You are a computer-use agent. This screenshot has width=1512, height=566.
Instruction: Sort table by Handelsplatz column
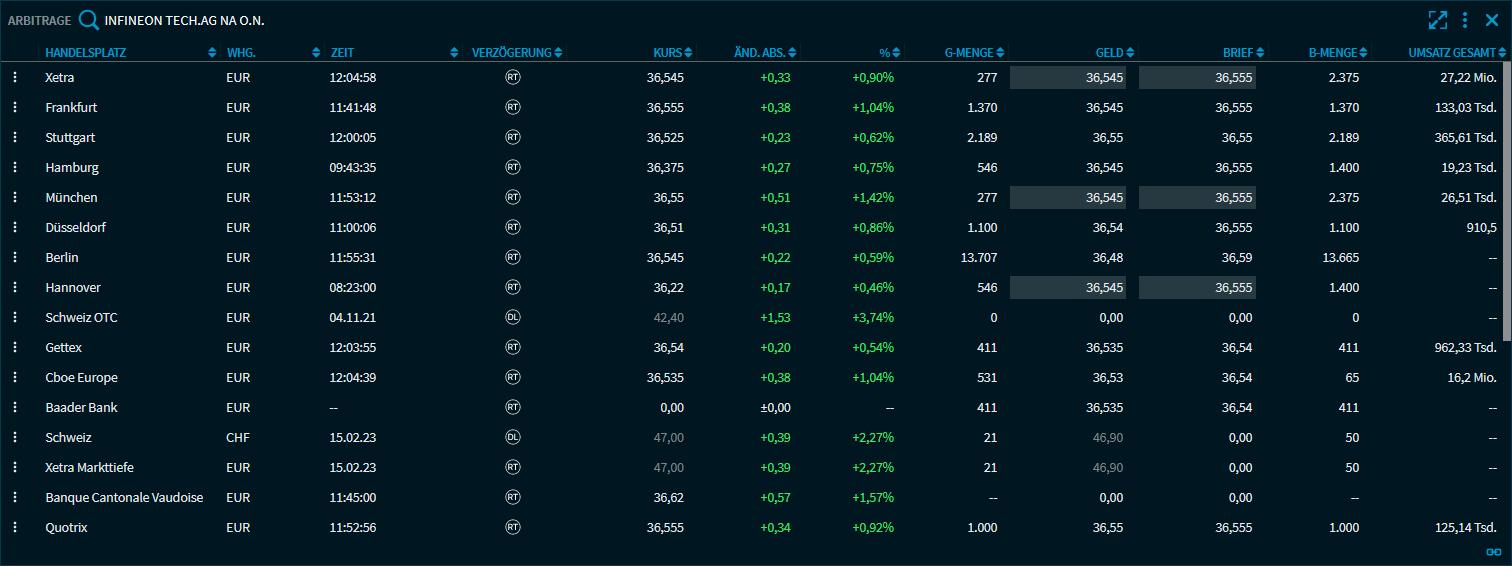[86, 52]
